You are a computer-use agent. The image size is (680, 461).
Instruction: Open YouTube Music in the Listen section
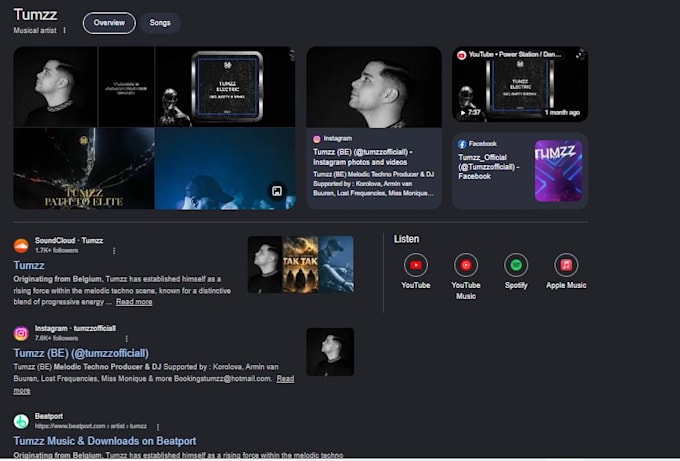coord(466,277)
